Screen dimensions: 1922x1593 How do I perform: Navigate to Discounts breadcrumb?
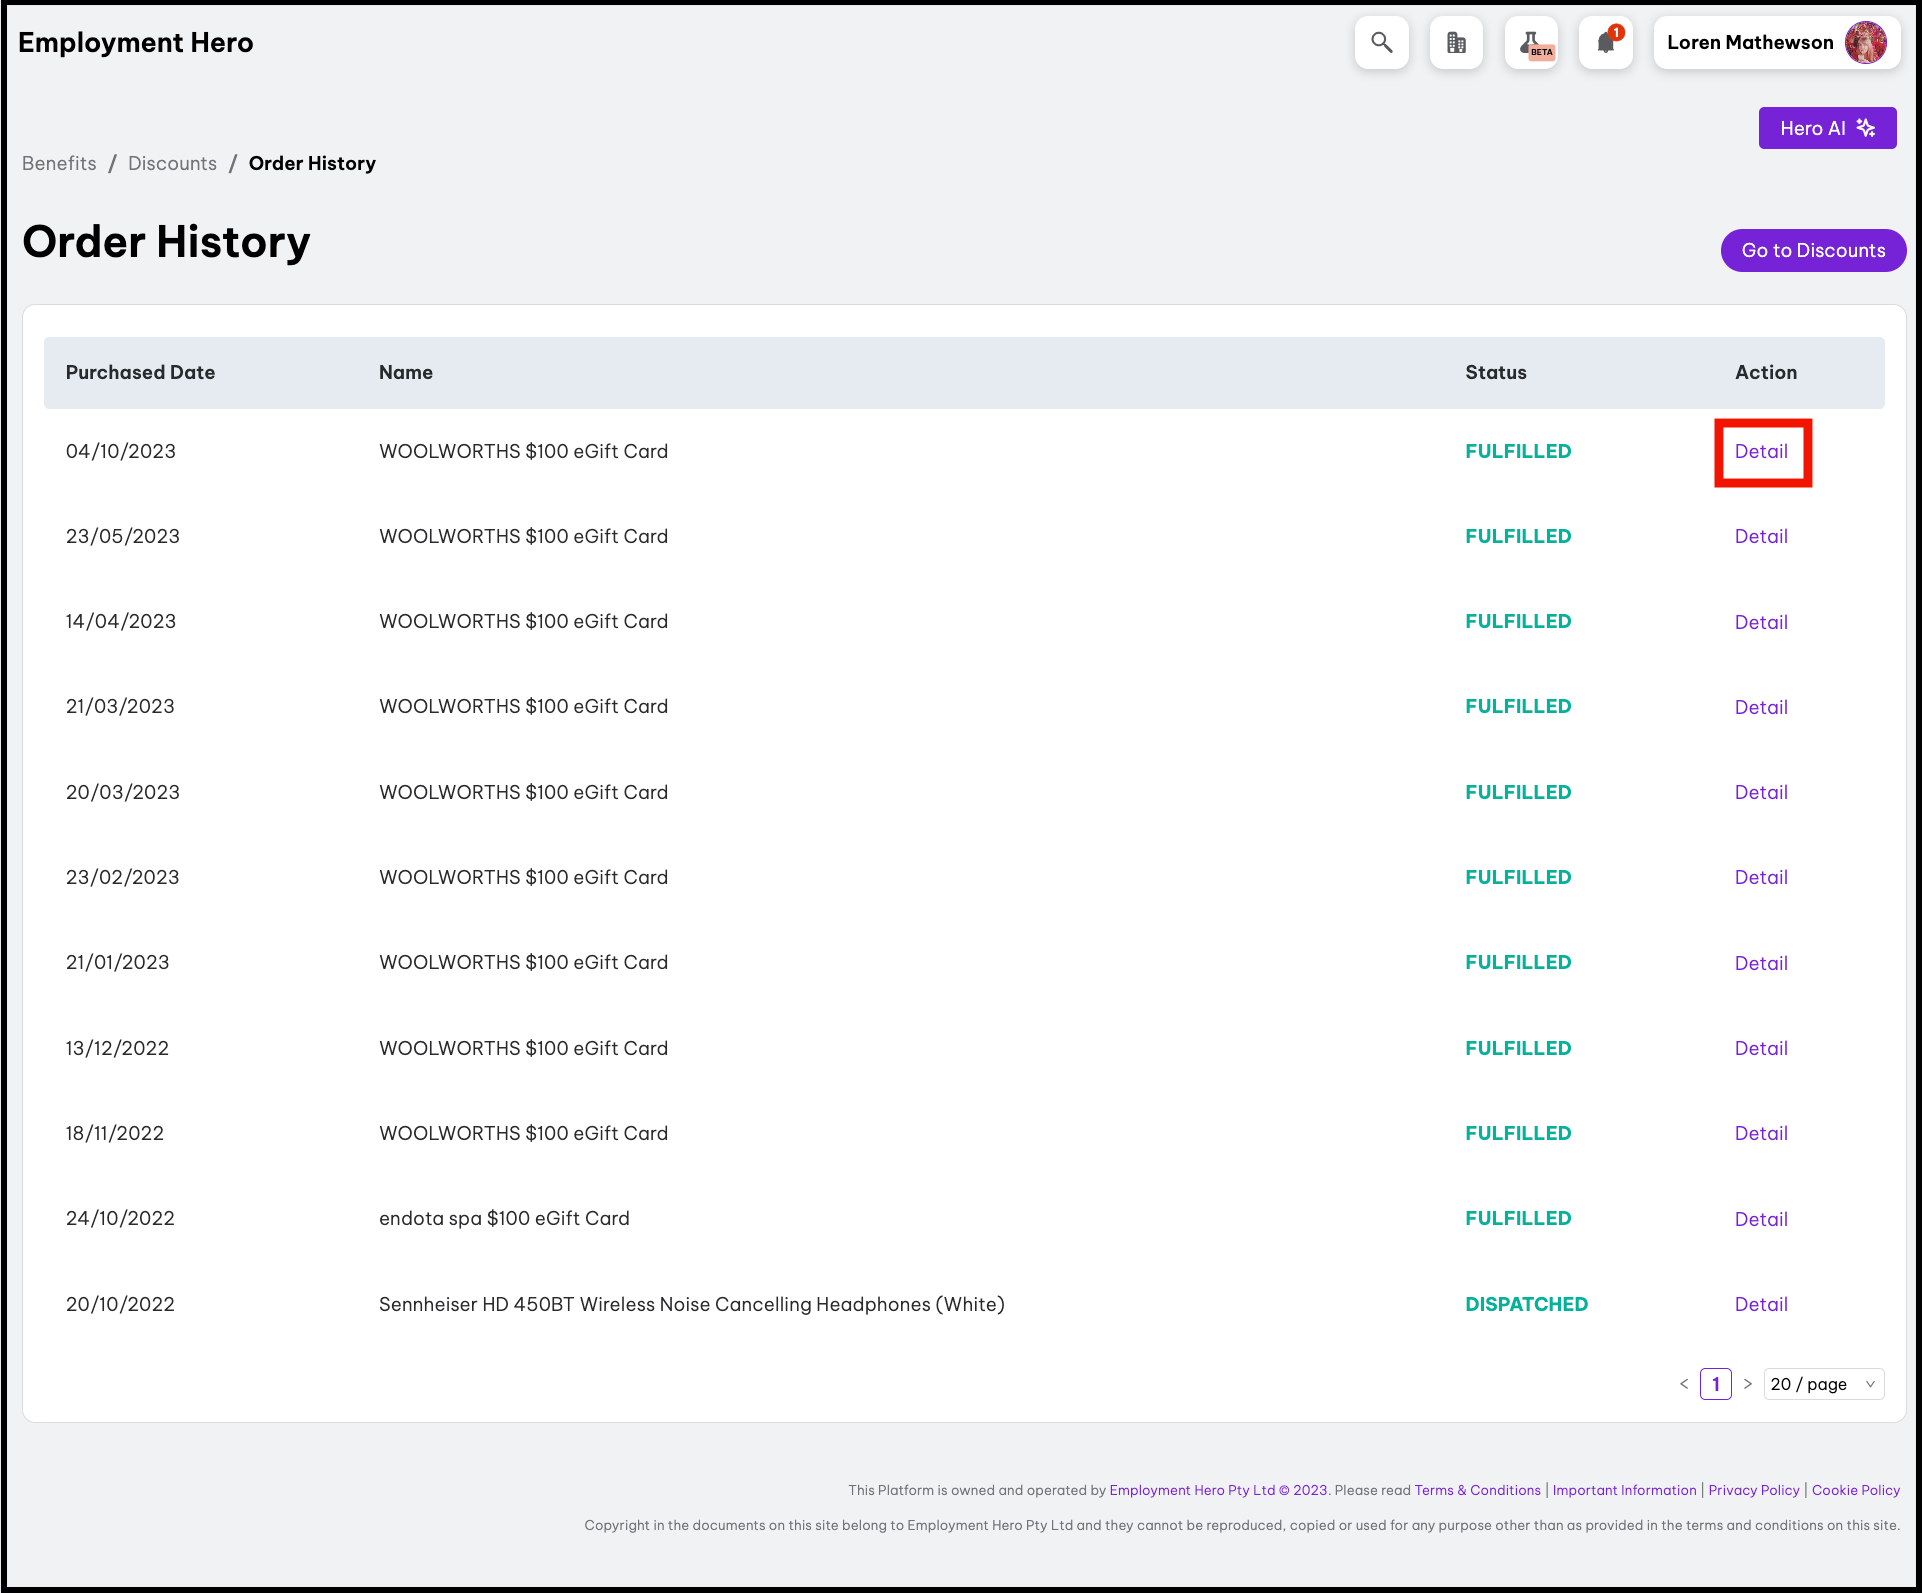(x=172, y=163)
